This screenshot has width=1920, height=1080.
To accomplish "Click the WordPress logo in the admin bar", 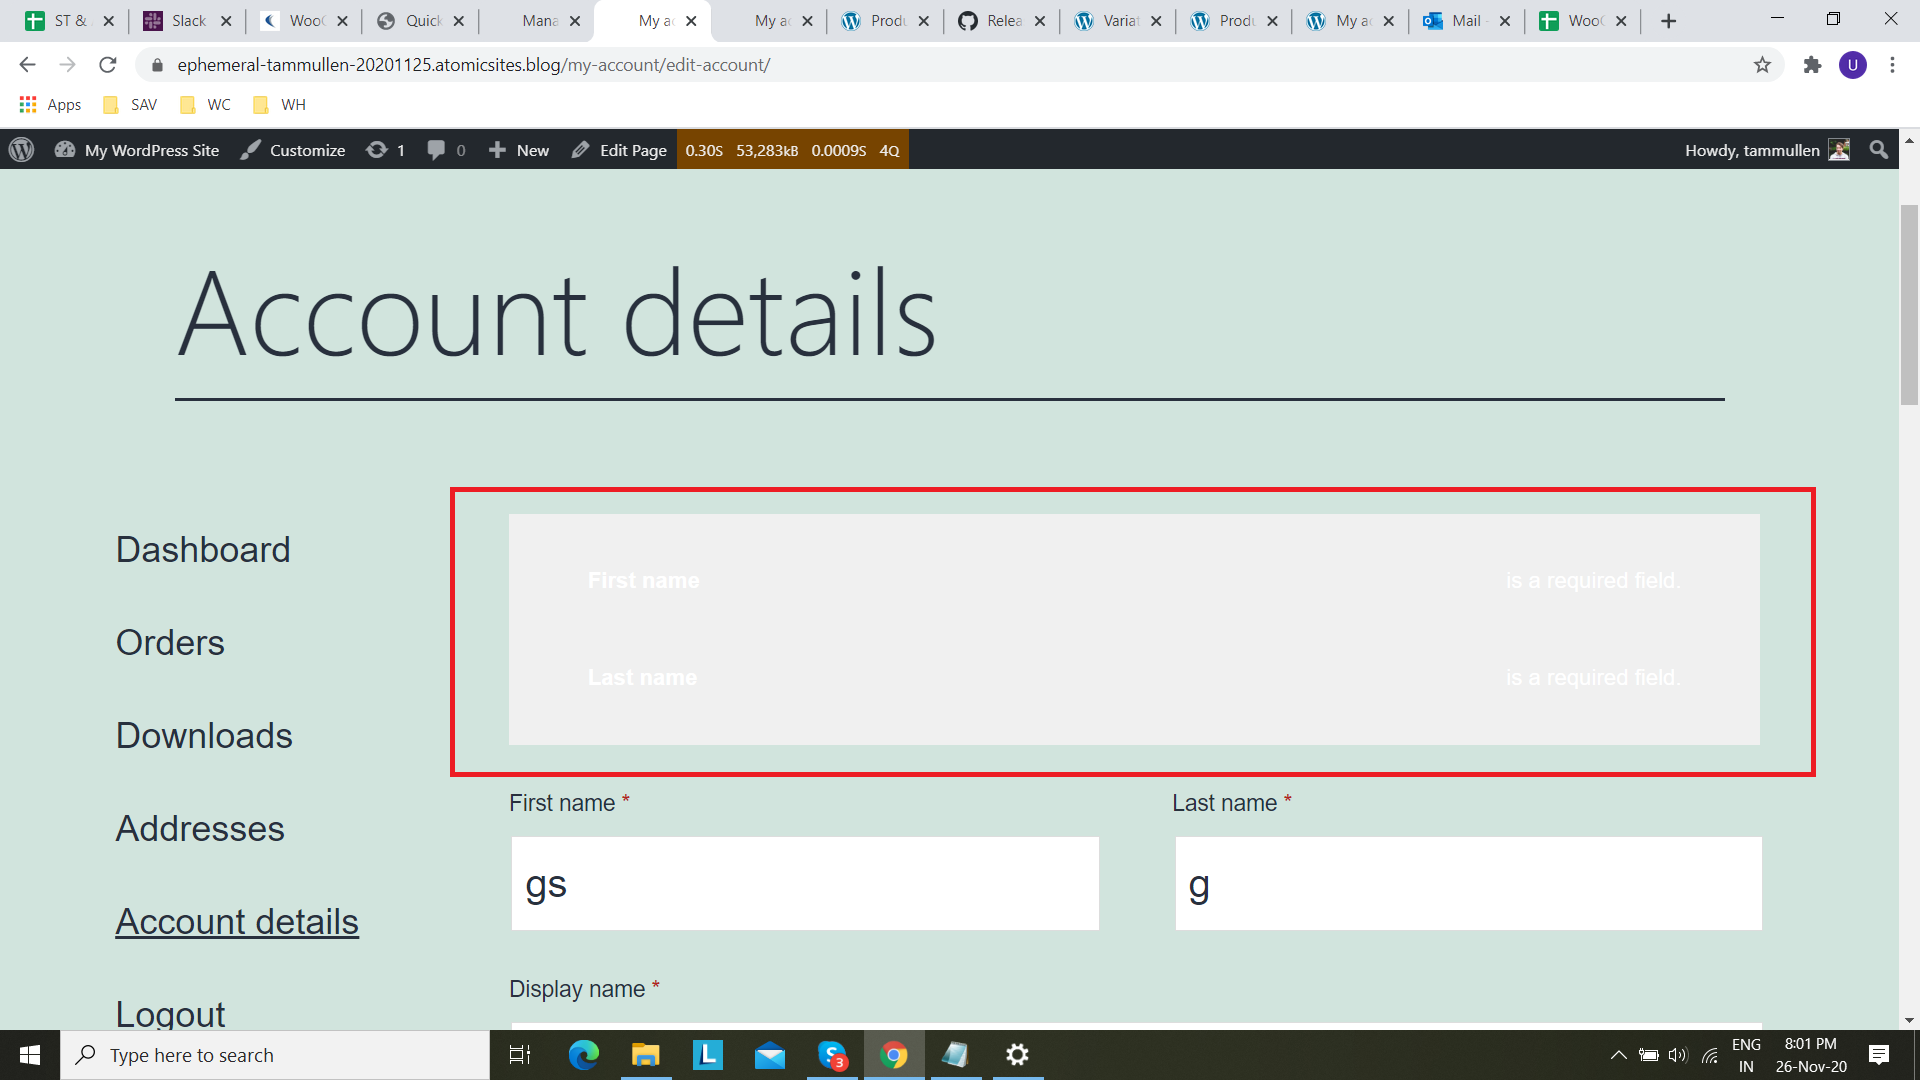I will pos(21,150).
